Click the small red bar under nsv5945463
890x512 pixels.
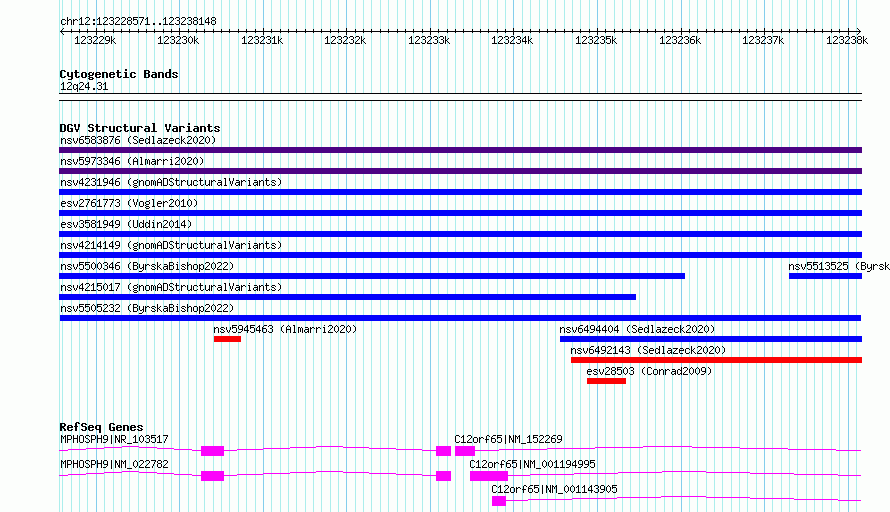tap(228, 339)
